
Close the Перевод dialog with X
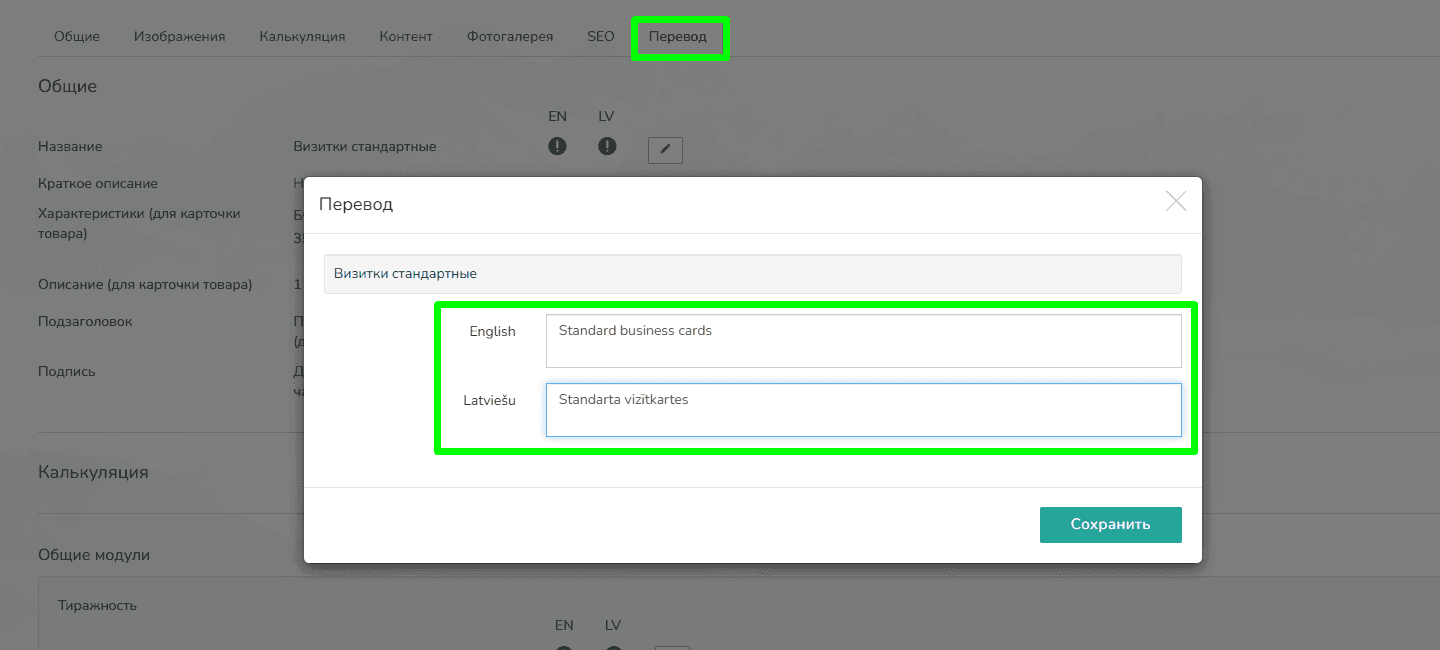point(1176,201)
